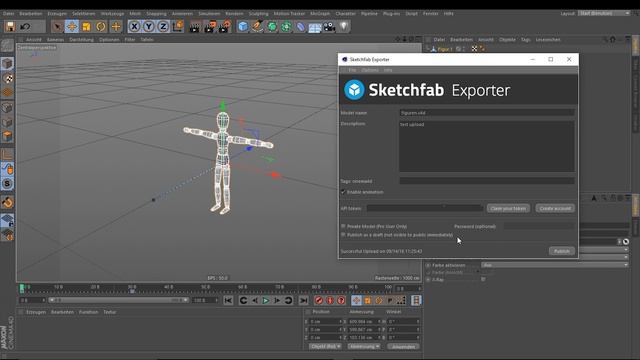Open the Objekt (Rel) dropdown
Screen dimensions: 640x360
click(x=325, y=347)
